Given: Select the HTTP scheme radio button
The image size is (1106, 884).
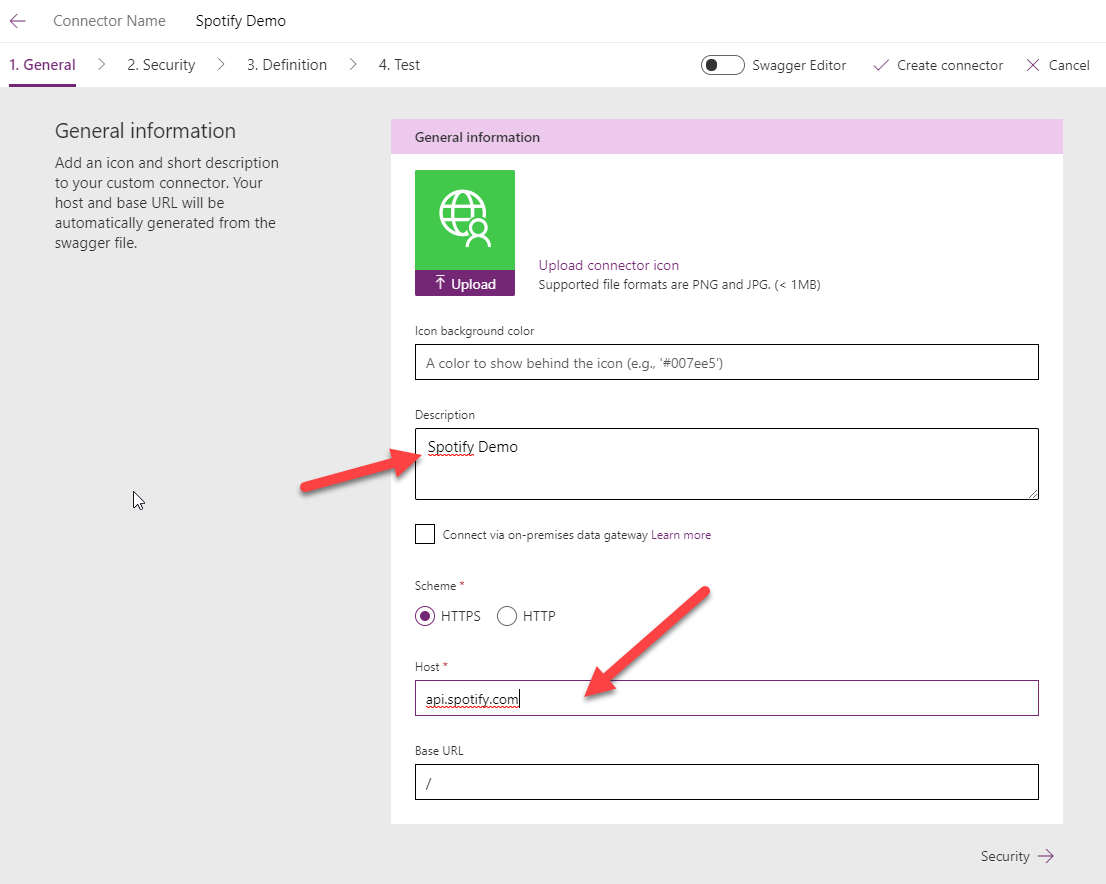Looking at the screenshot, I should coord(507,616).
